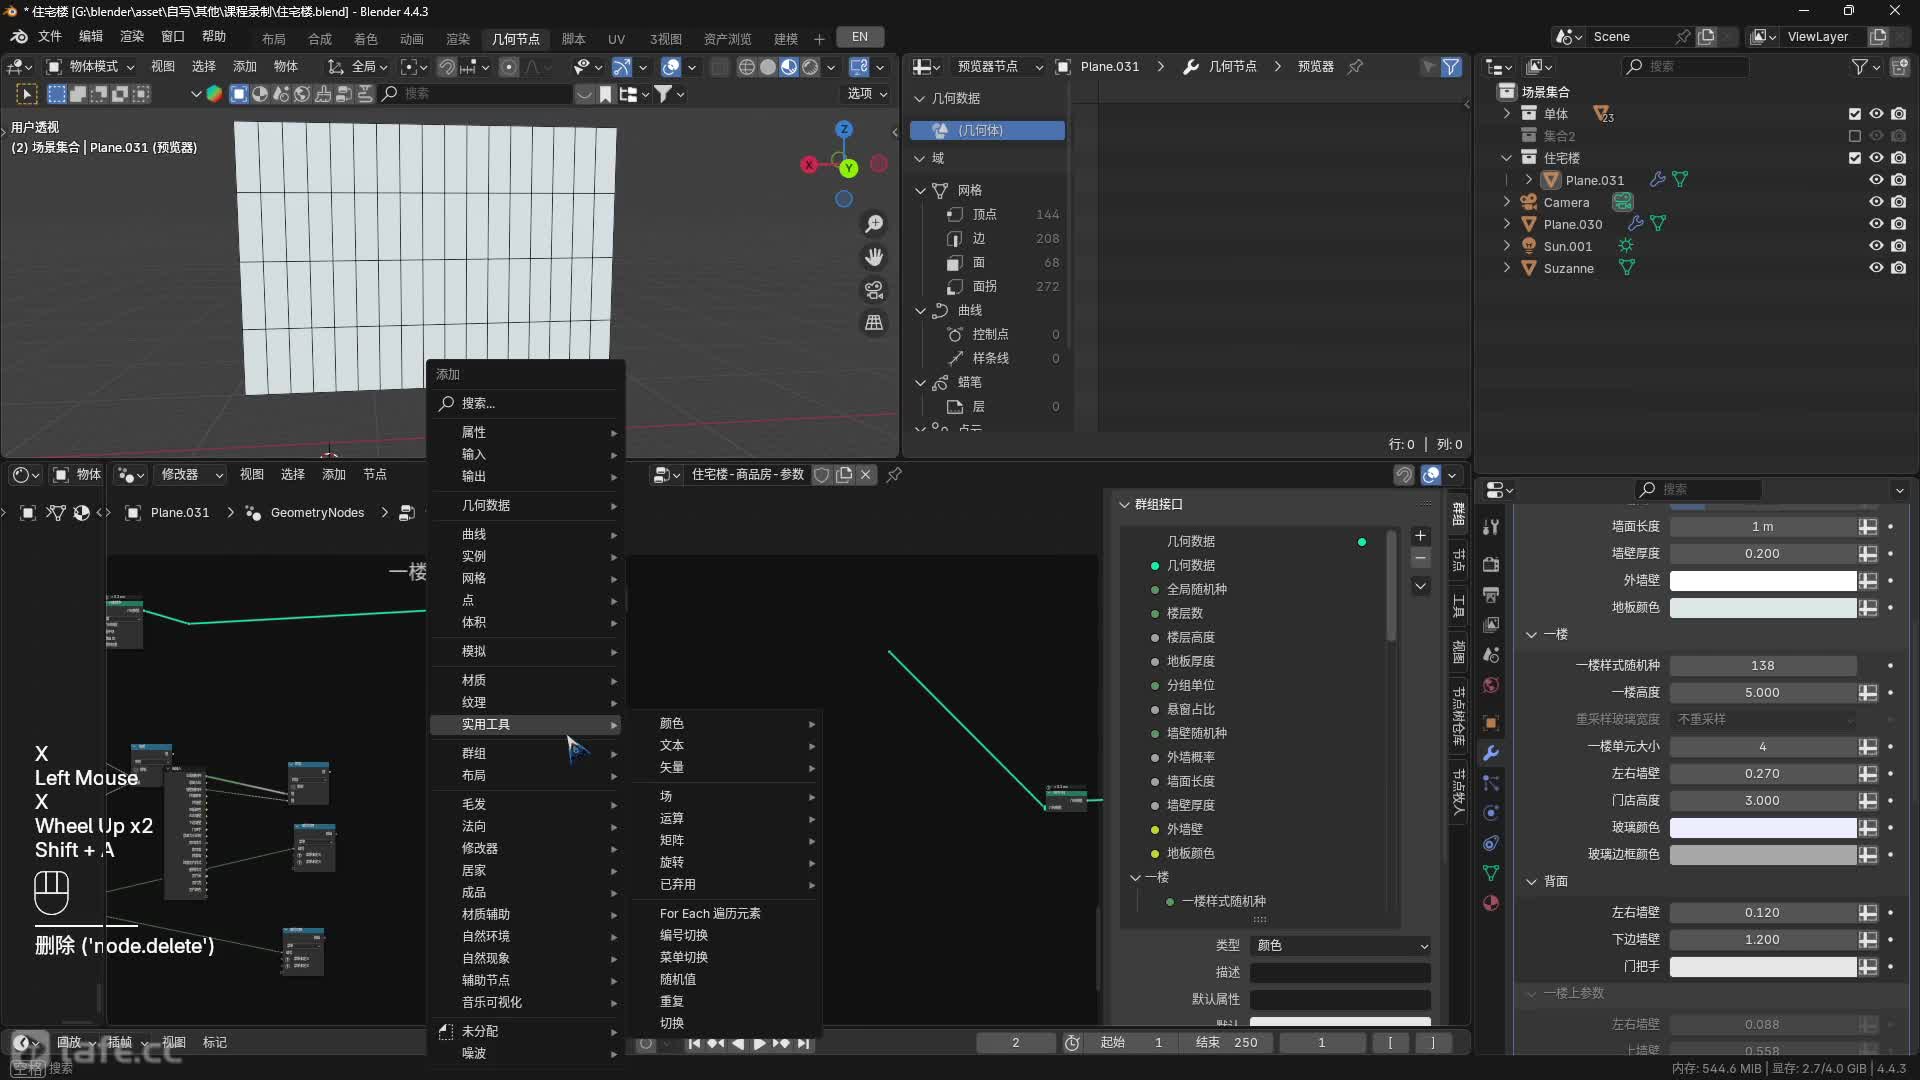1920x1080 pixels.
Task: Open the Particles properties tab icon
Action: pos(1491,783)
